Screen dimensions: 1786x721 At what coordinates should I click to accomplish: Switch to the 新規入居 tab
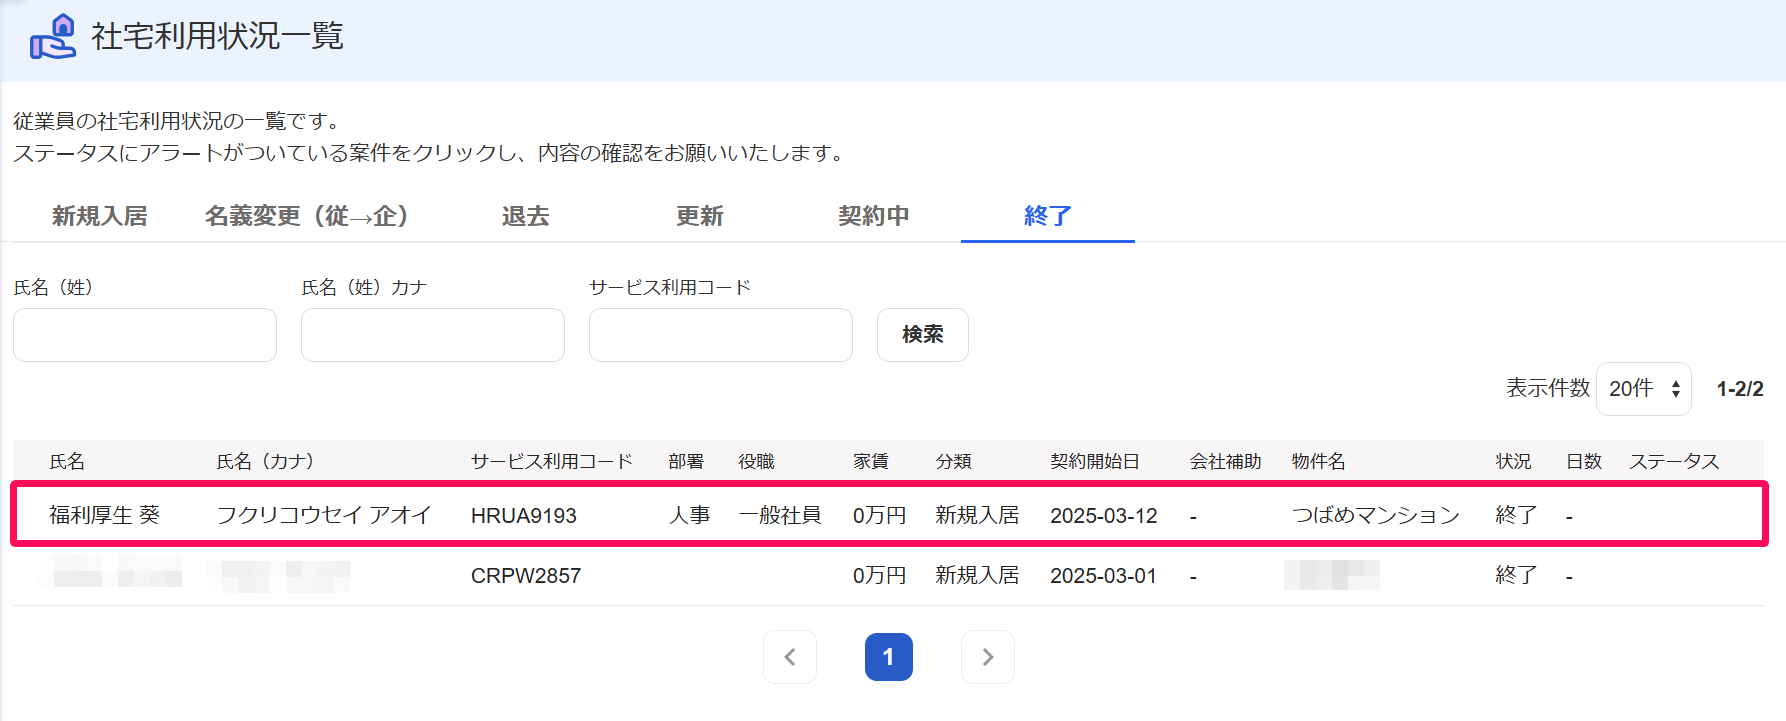coord(100,216)
